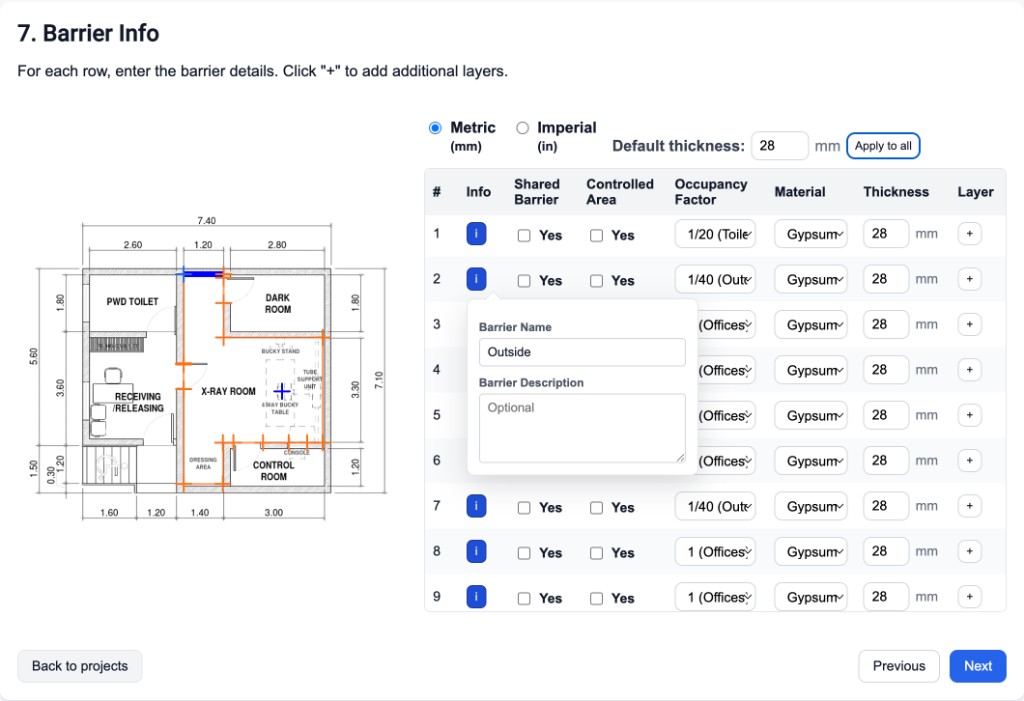Edit thickness value in row 6

pyautogui.click(x=886, y=461)
